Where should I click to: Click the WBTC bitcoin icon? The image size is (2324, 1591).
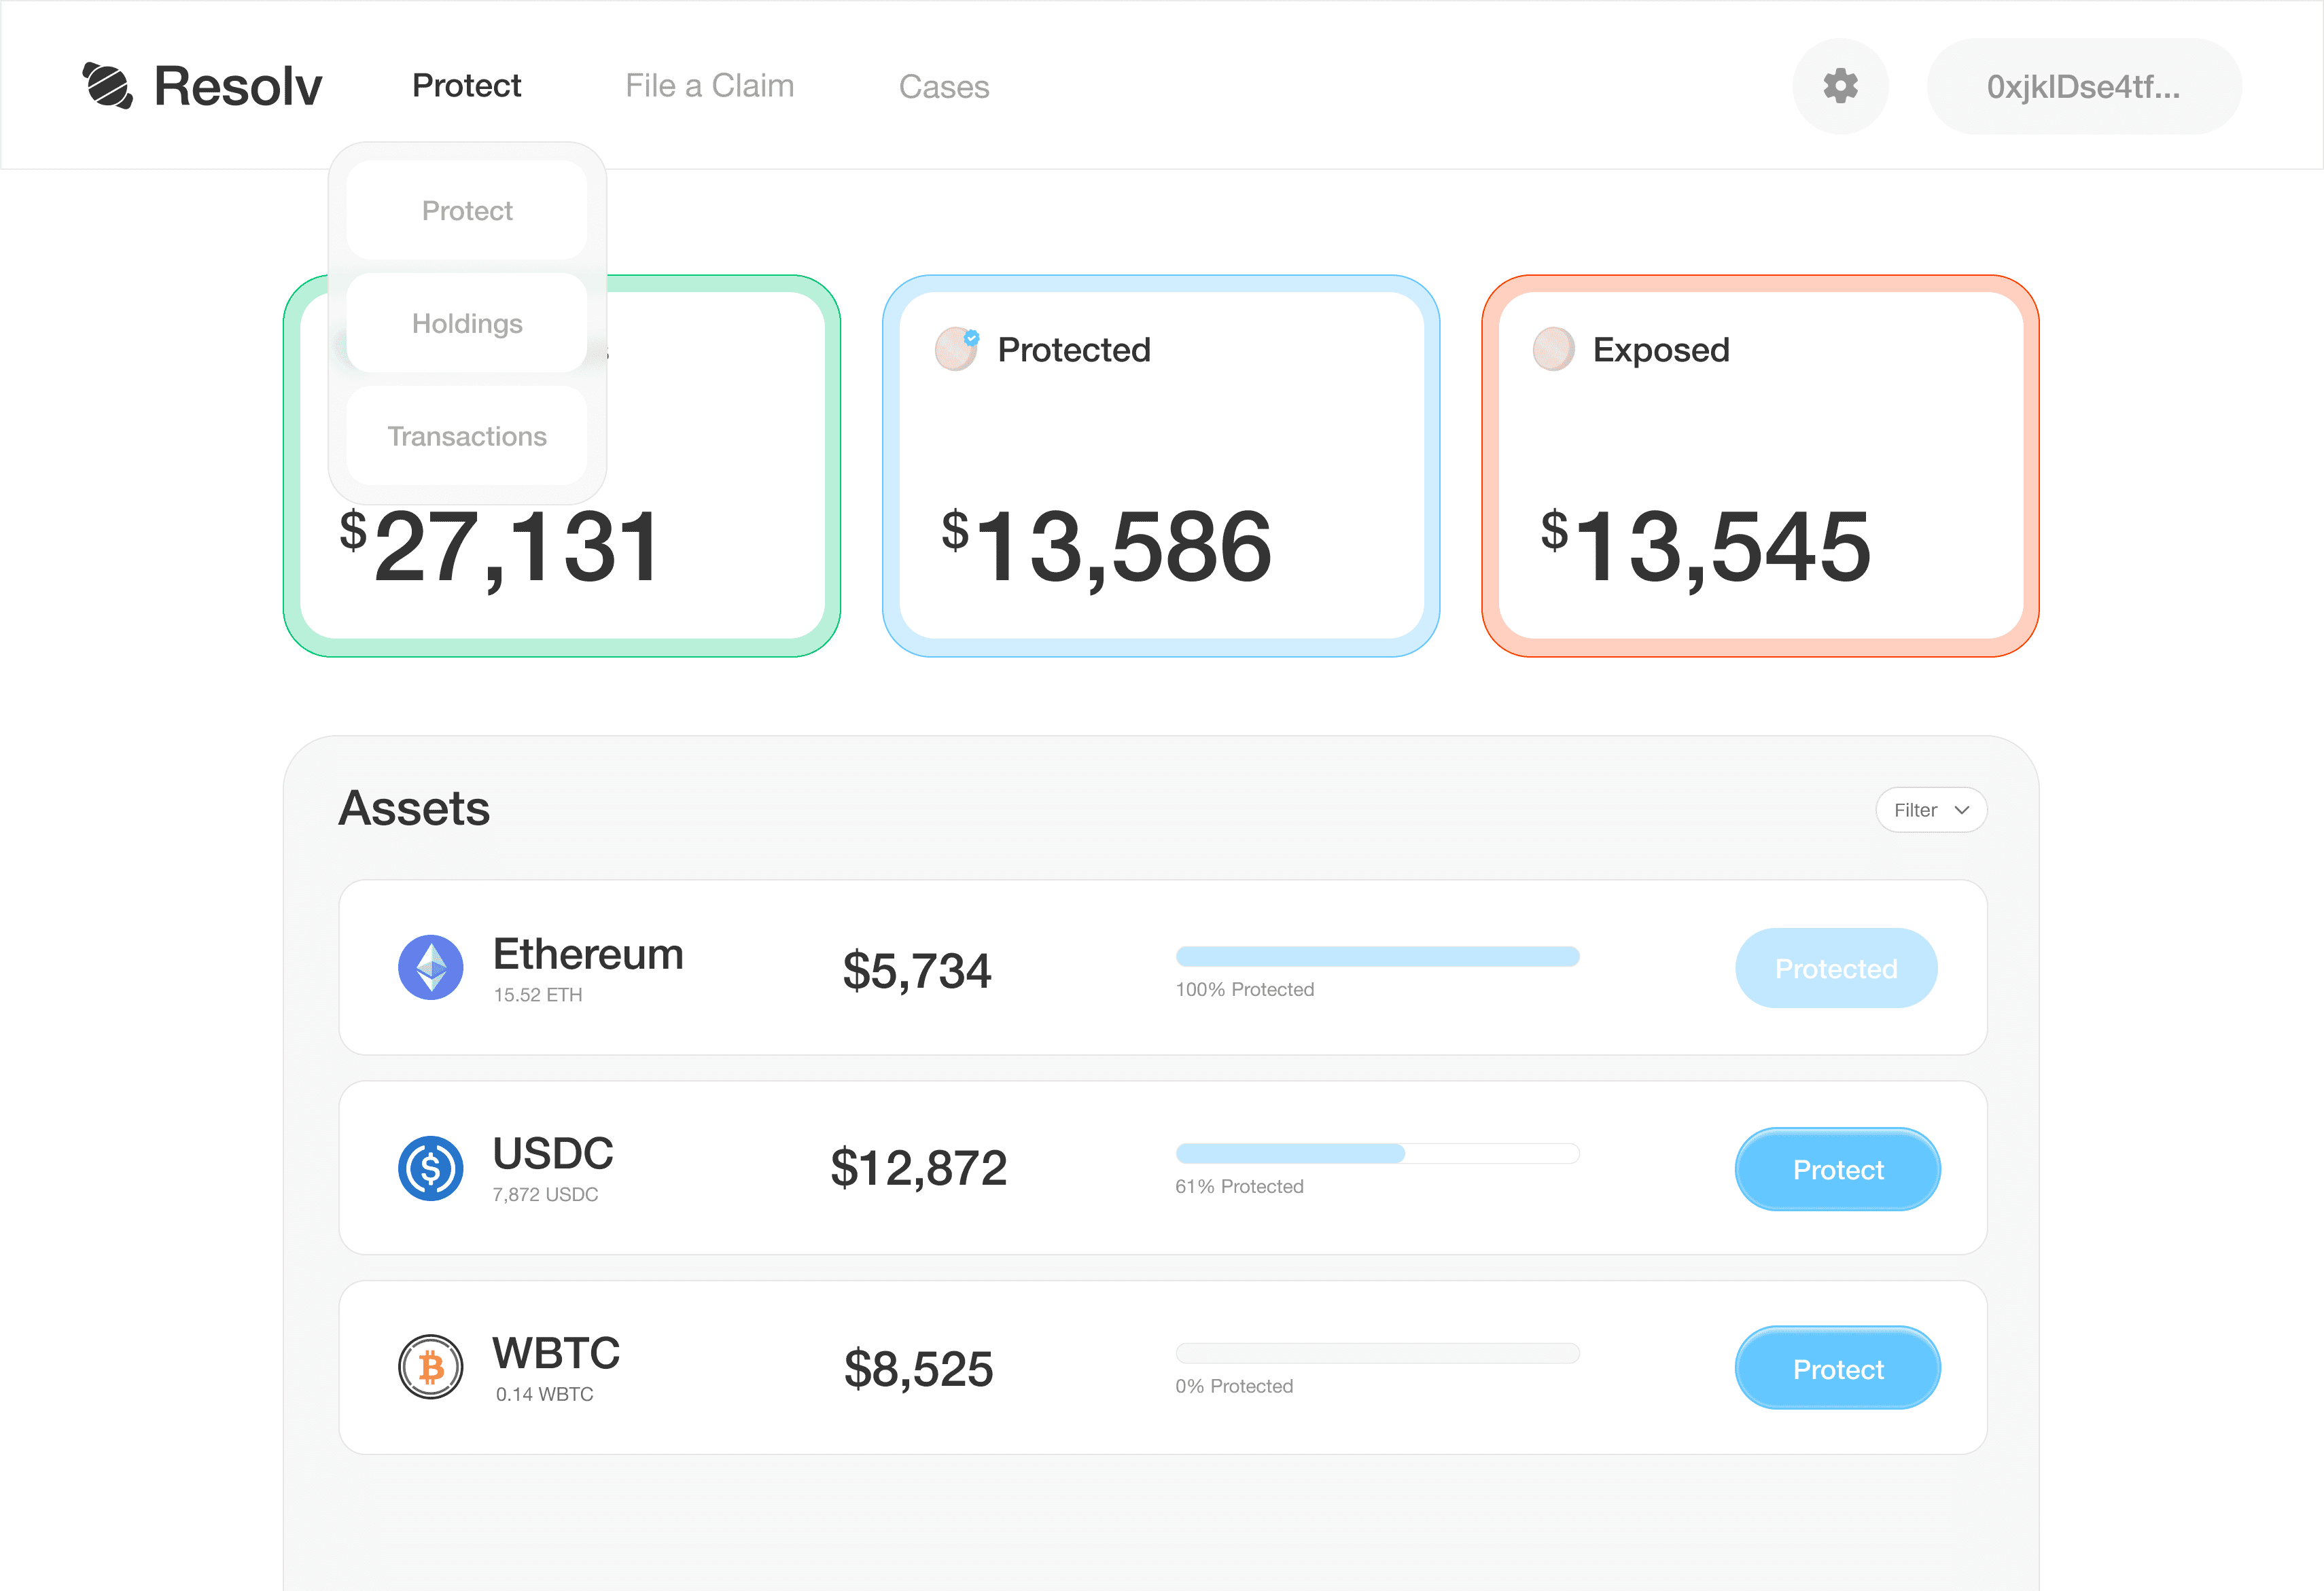click(430, 1367)
